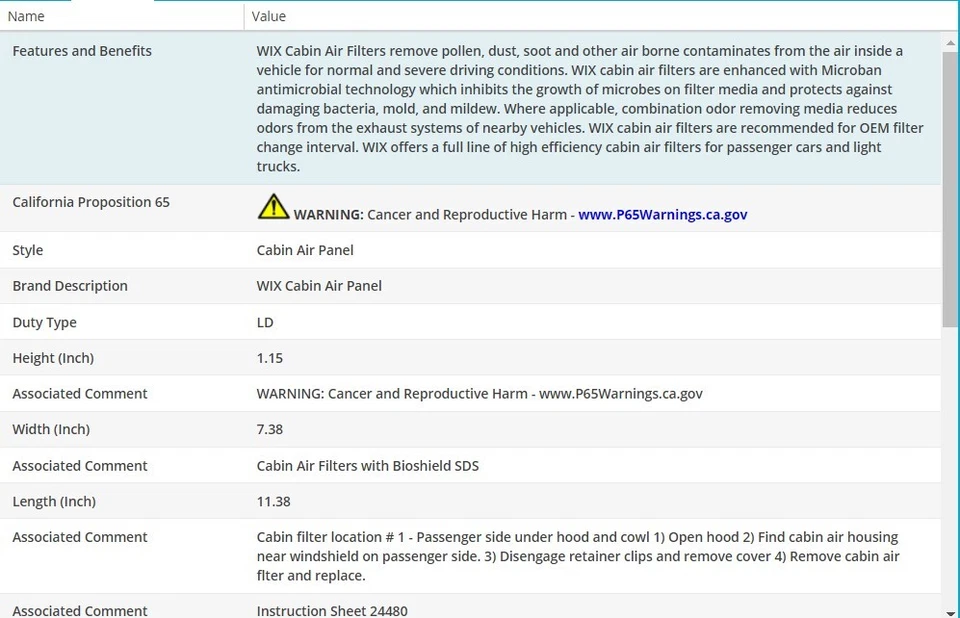Open the www.P65Warnings.ca.gov link
This screenshot has width=960, height=618.
(662, 214)
